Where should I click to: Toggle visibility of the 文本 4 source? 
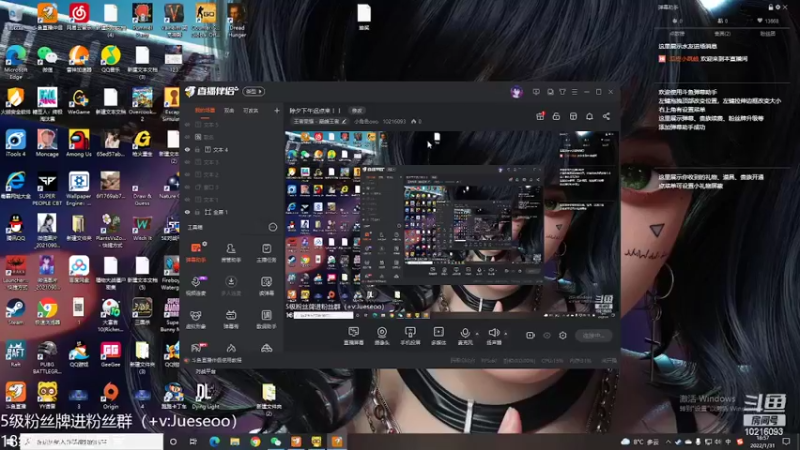point(187,150)
